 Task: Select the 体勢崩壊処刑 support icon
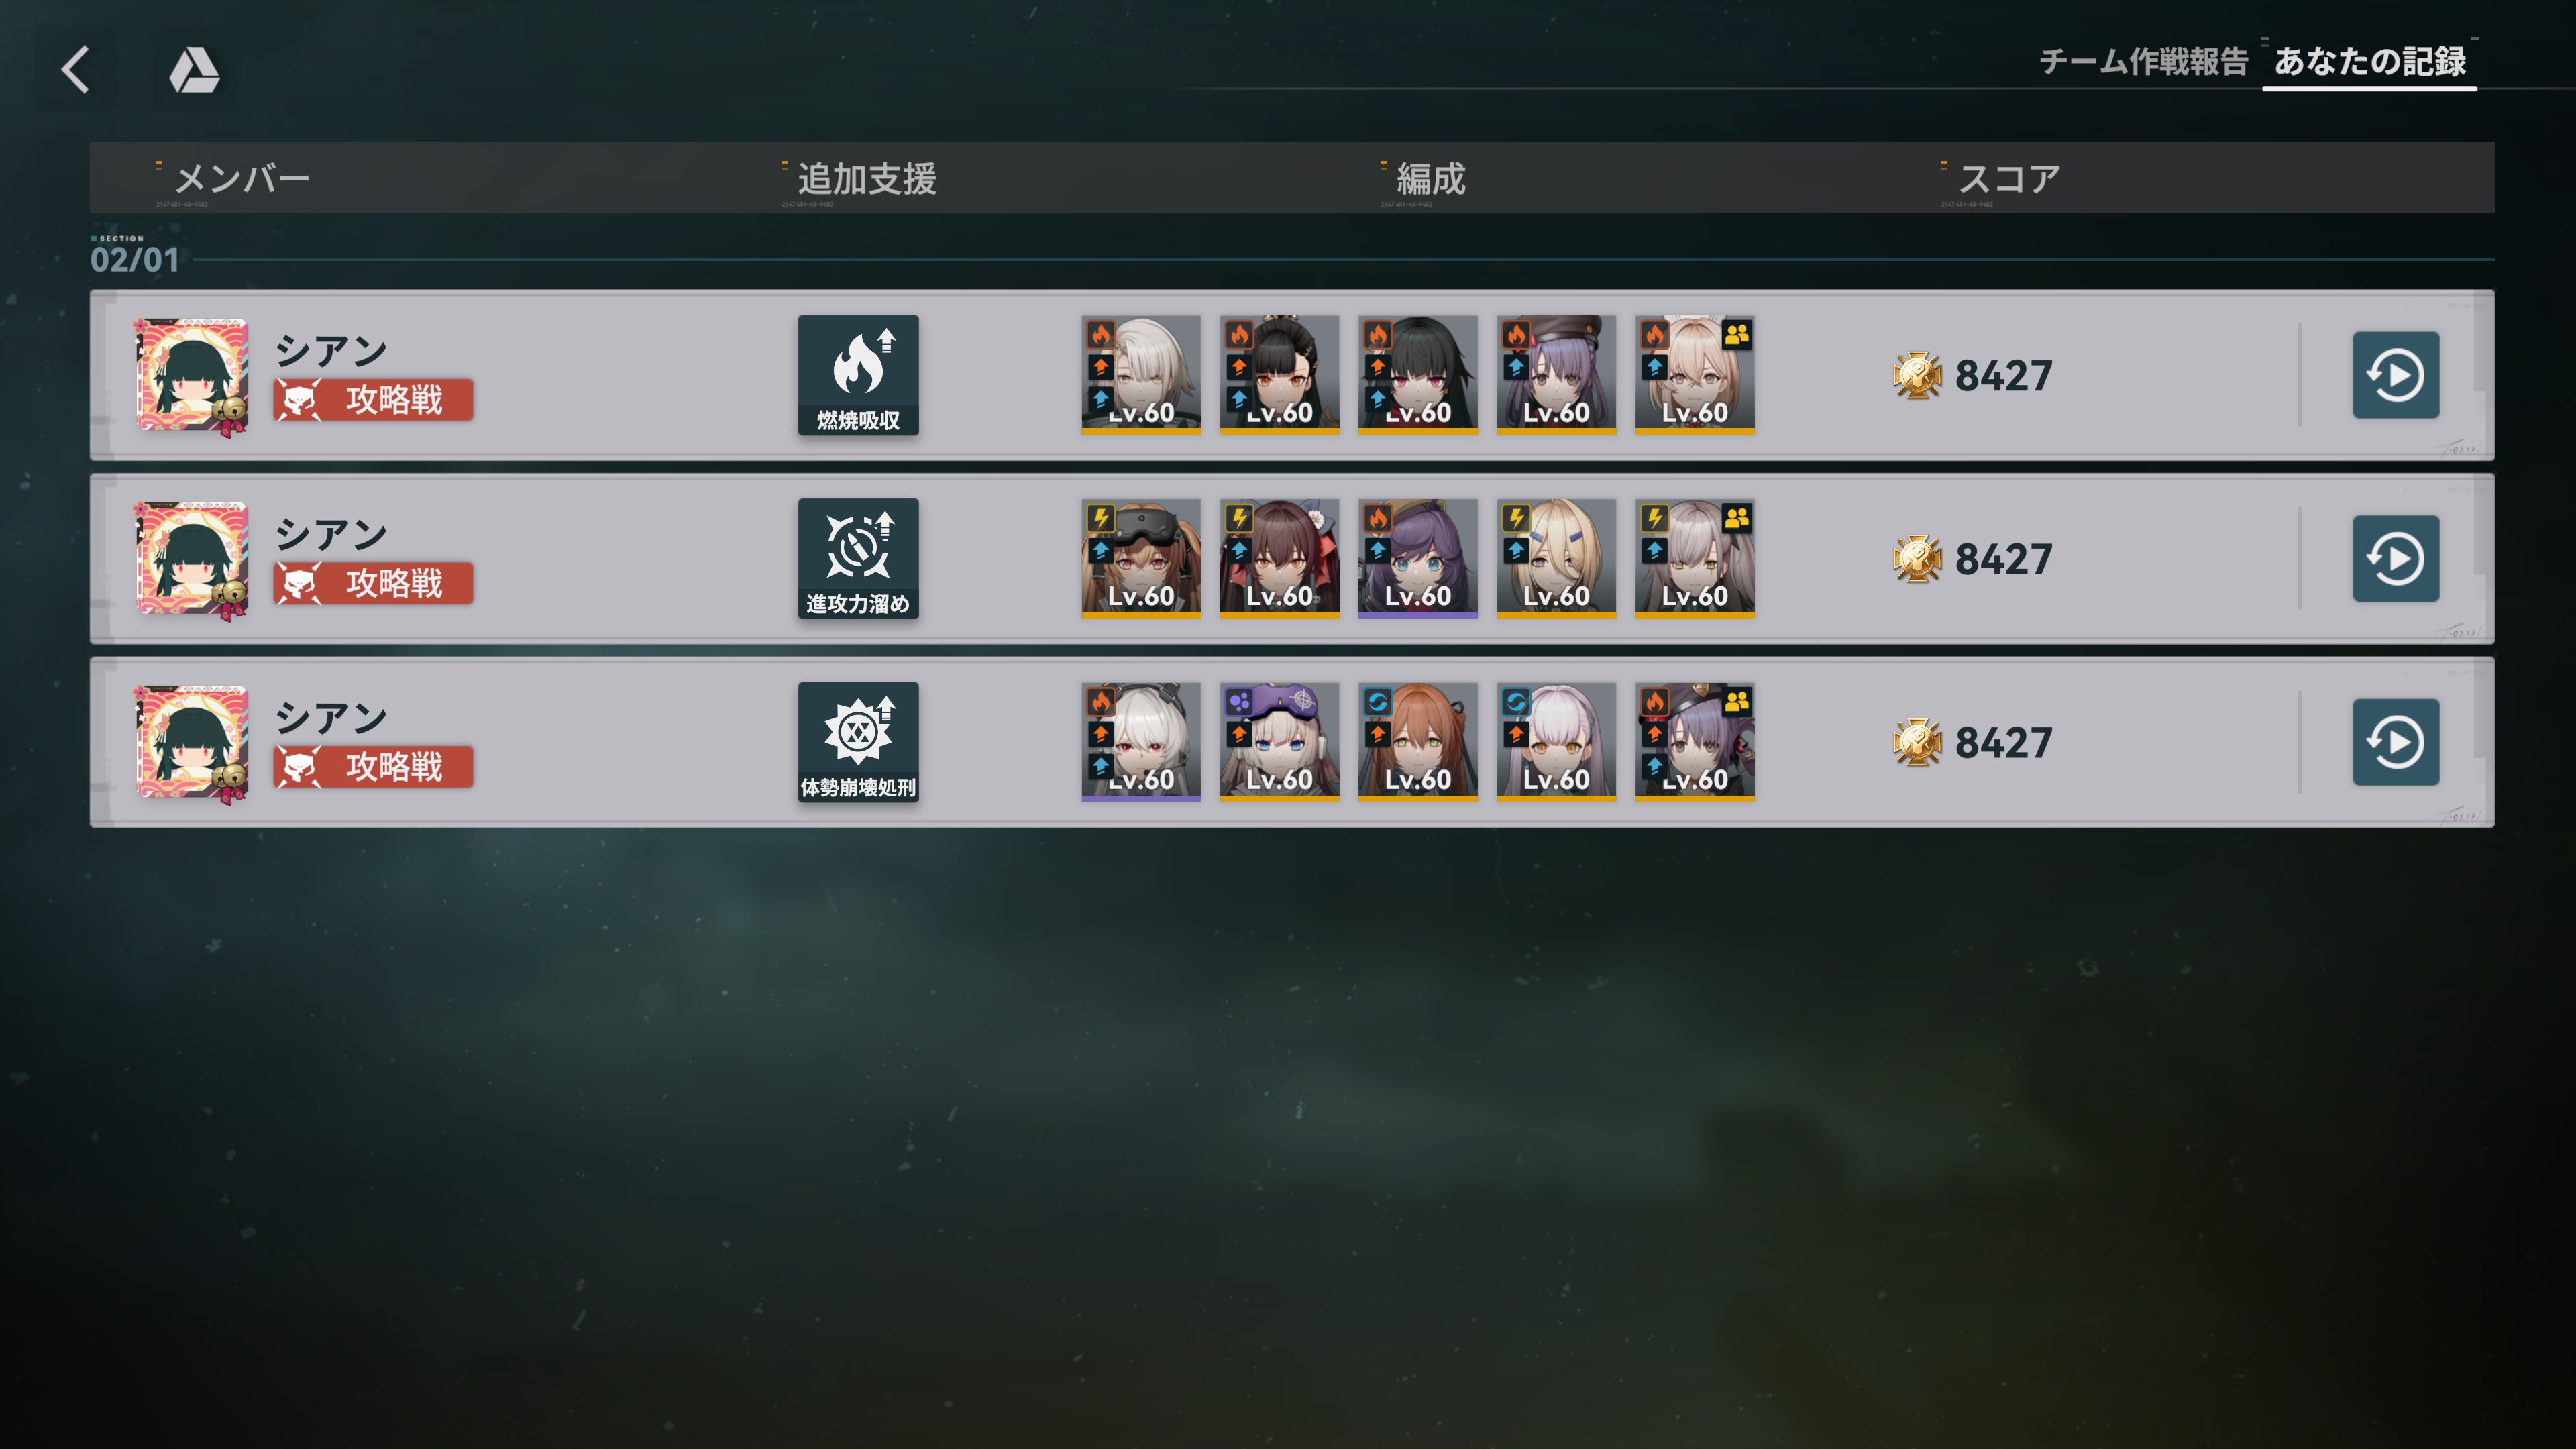858,742
